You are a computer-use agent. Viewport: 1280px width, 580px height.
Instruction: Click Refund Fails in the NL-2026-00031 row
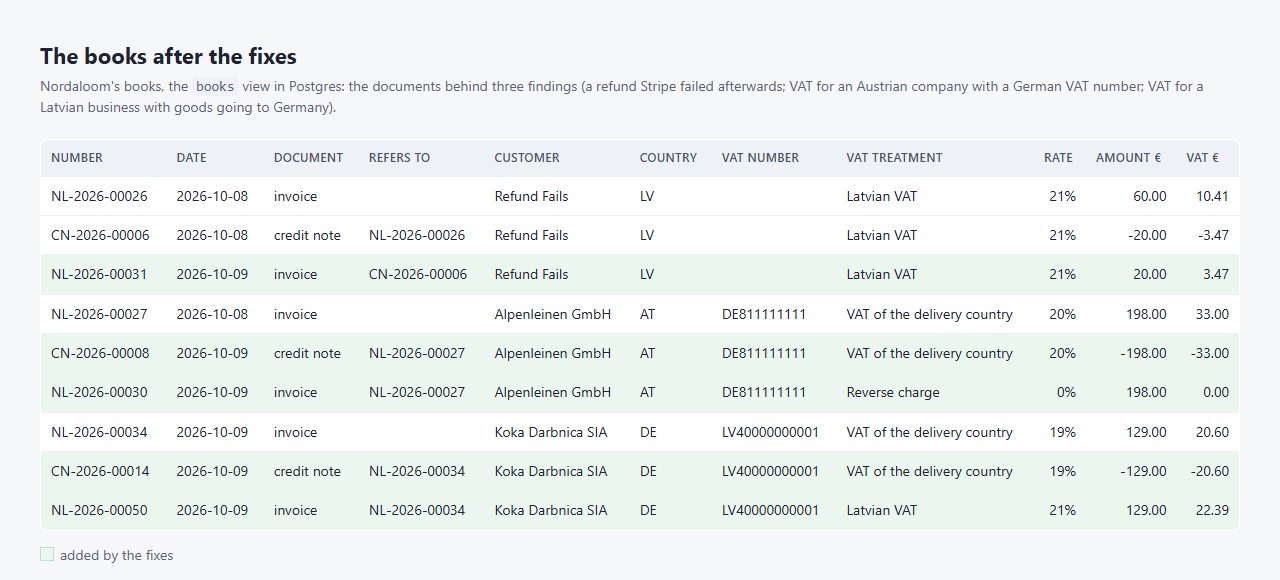pyautogui.click(x=531, y=274)
